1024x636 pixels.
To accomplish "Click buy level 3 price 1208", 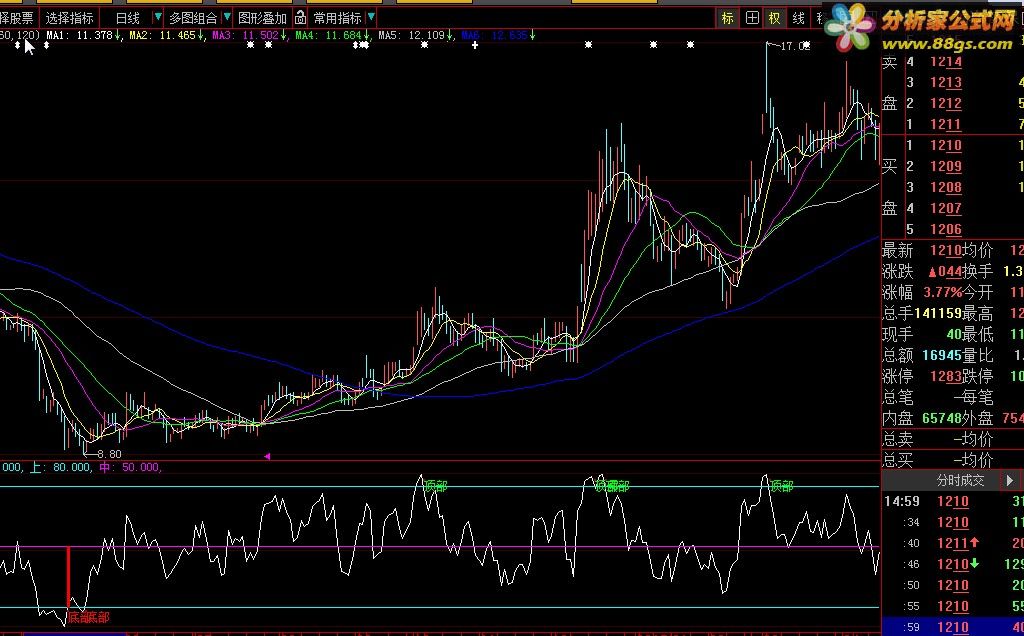I will [946, 187].
